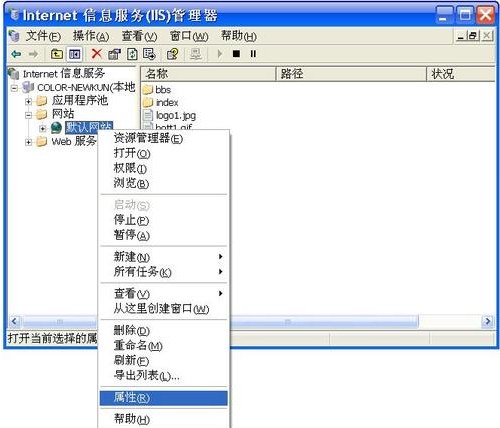Open the 窗口(W) menu
Viewport: 500px width, 428px height.
tap(189, 36)
